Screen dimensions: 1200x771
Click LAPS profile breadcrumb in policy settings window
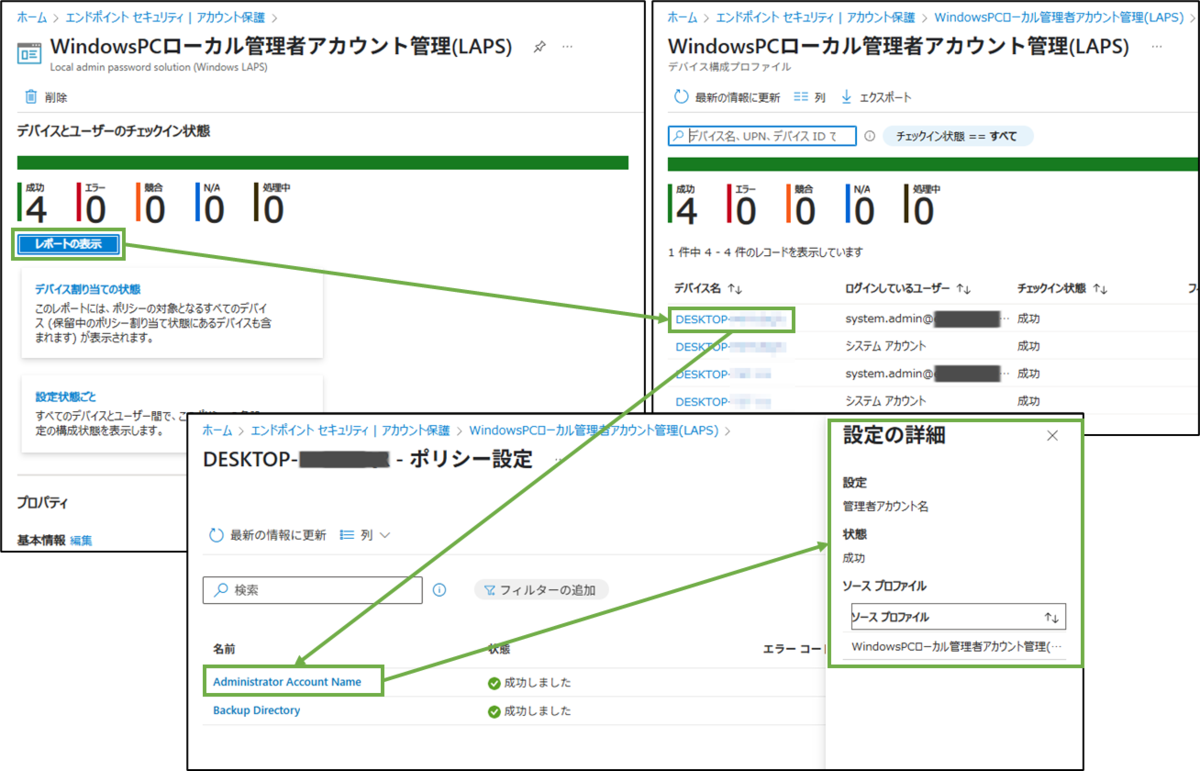593,430
